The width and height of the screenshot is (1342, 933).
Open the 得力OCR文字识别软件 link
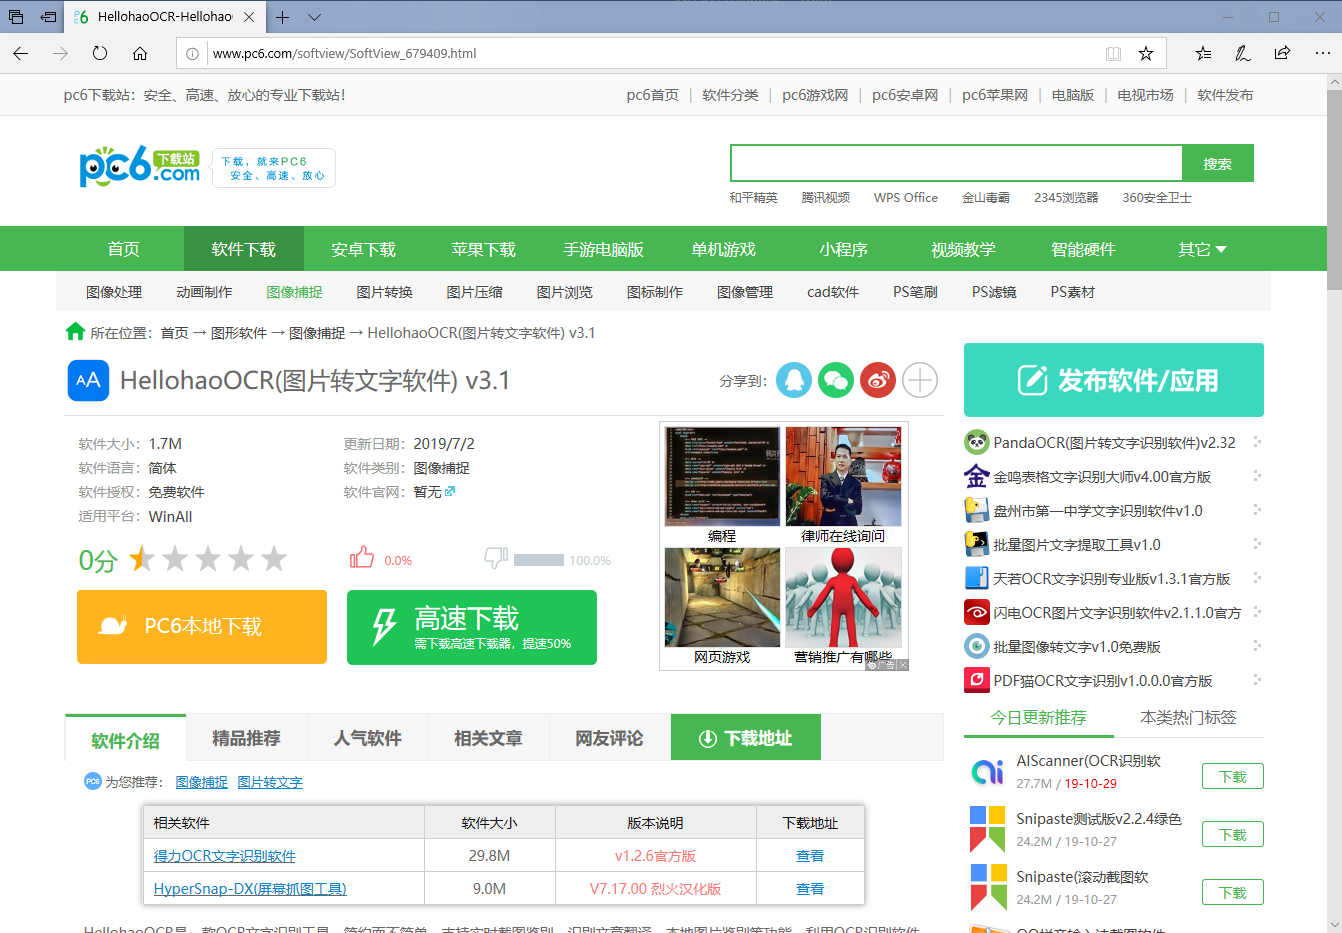point(224,856)
